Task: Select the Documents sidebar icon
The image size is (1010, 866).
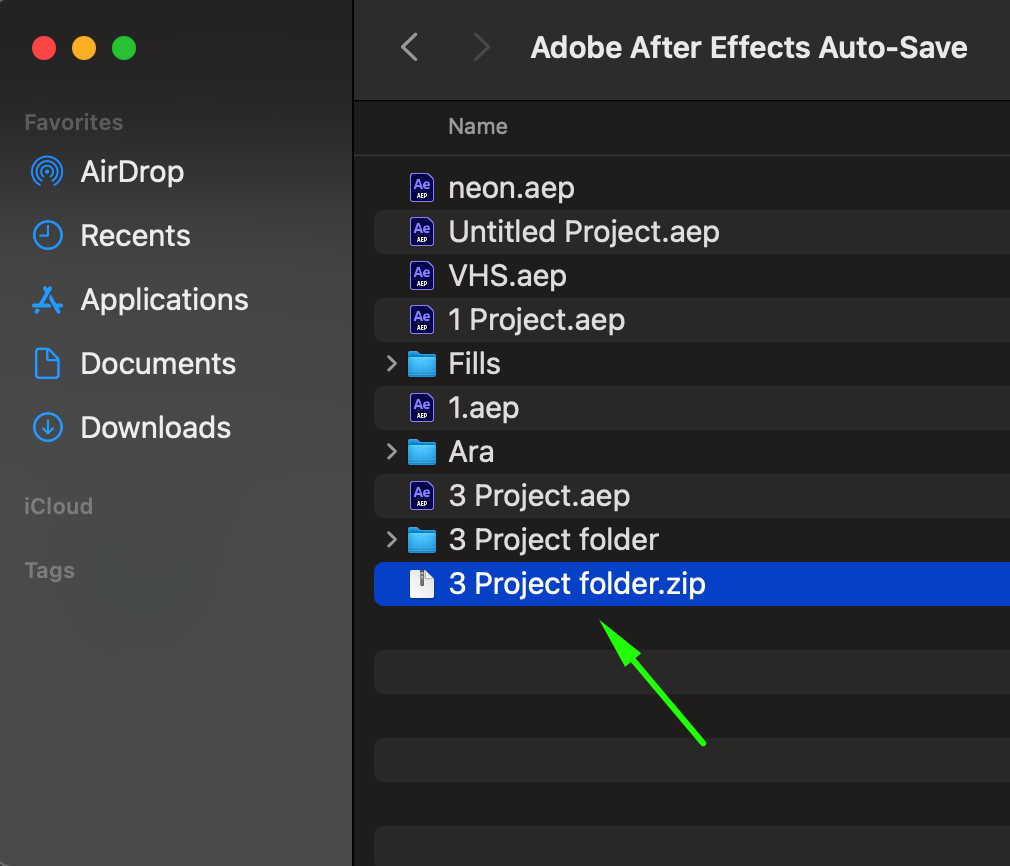Action: 47,364
